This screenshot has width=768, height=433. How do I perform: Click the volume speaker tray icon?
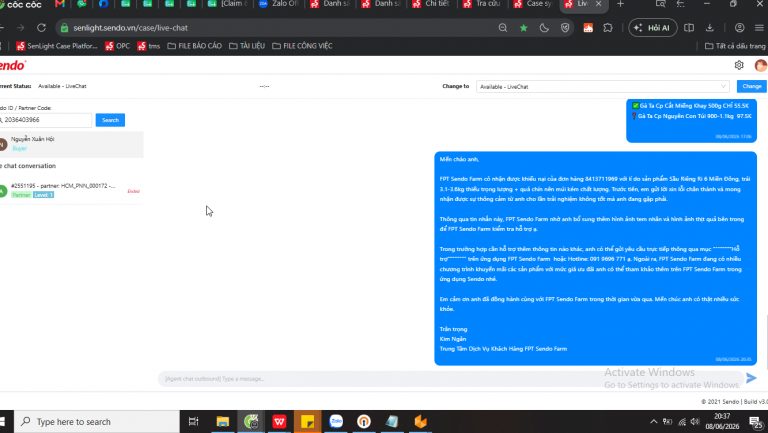695,422
